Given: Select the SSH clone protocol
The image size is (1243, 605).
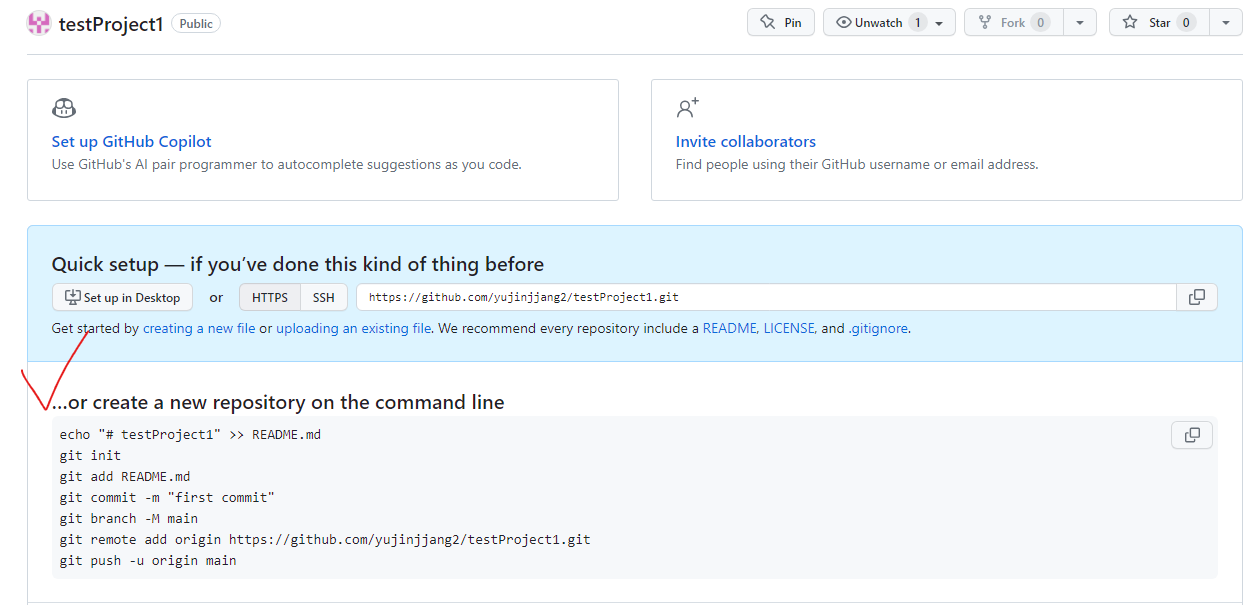Looking at the screenshot, I should click(x=324, y=297).
